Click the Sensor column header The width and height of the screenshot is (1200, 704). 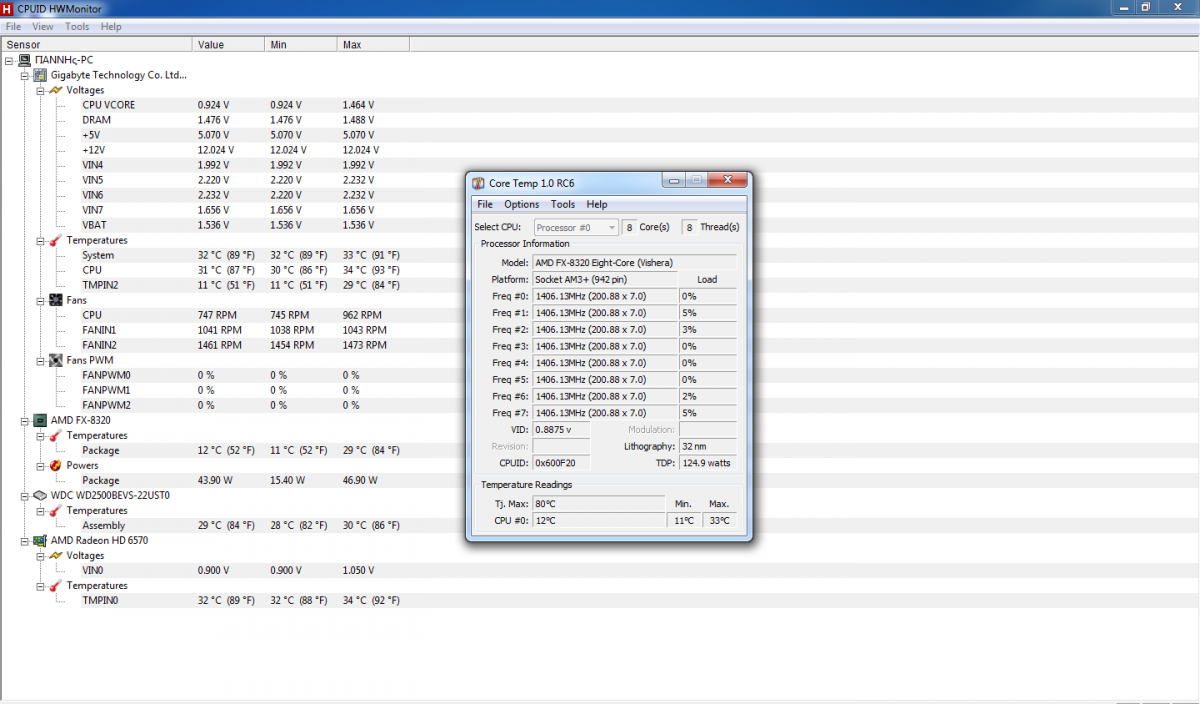(96, 44)
